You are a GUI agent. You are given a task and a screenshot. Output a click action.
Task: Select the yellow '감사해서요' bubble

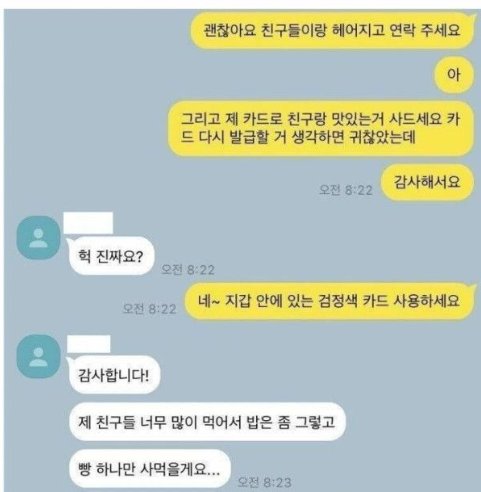coord(427,182)
